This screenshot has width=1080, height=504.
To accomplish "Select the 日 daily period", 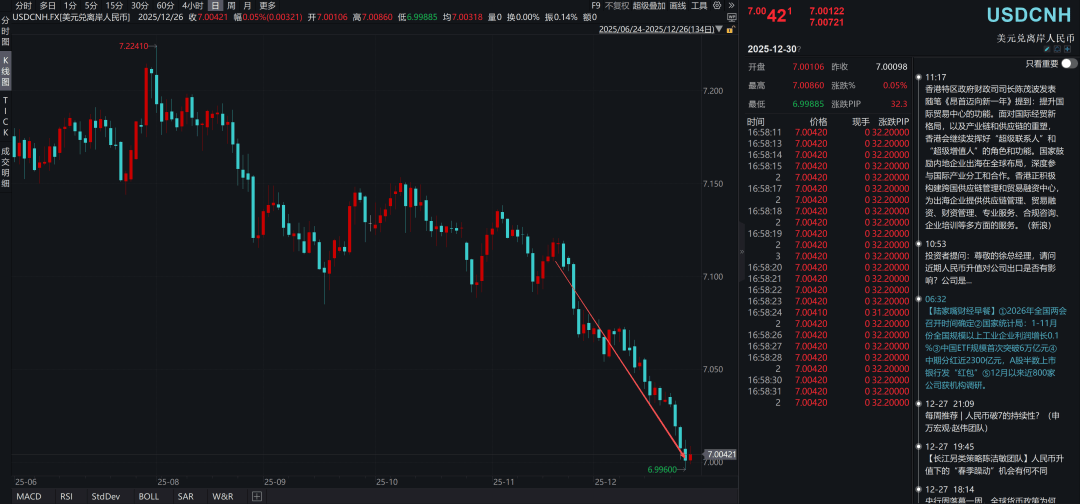I will (x=215, y=6).
